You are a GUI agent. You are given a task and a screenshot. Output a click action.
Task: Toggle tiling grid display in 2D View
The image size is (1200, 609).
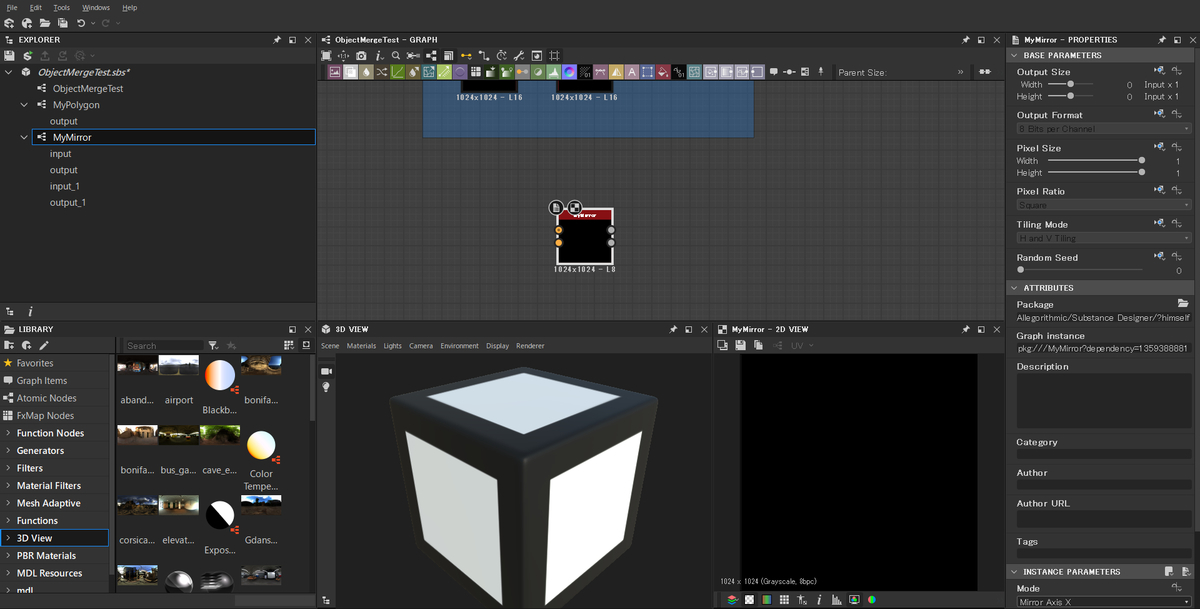point(784,600)
